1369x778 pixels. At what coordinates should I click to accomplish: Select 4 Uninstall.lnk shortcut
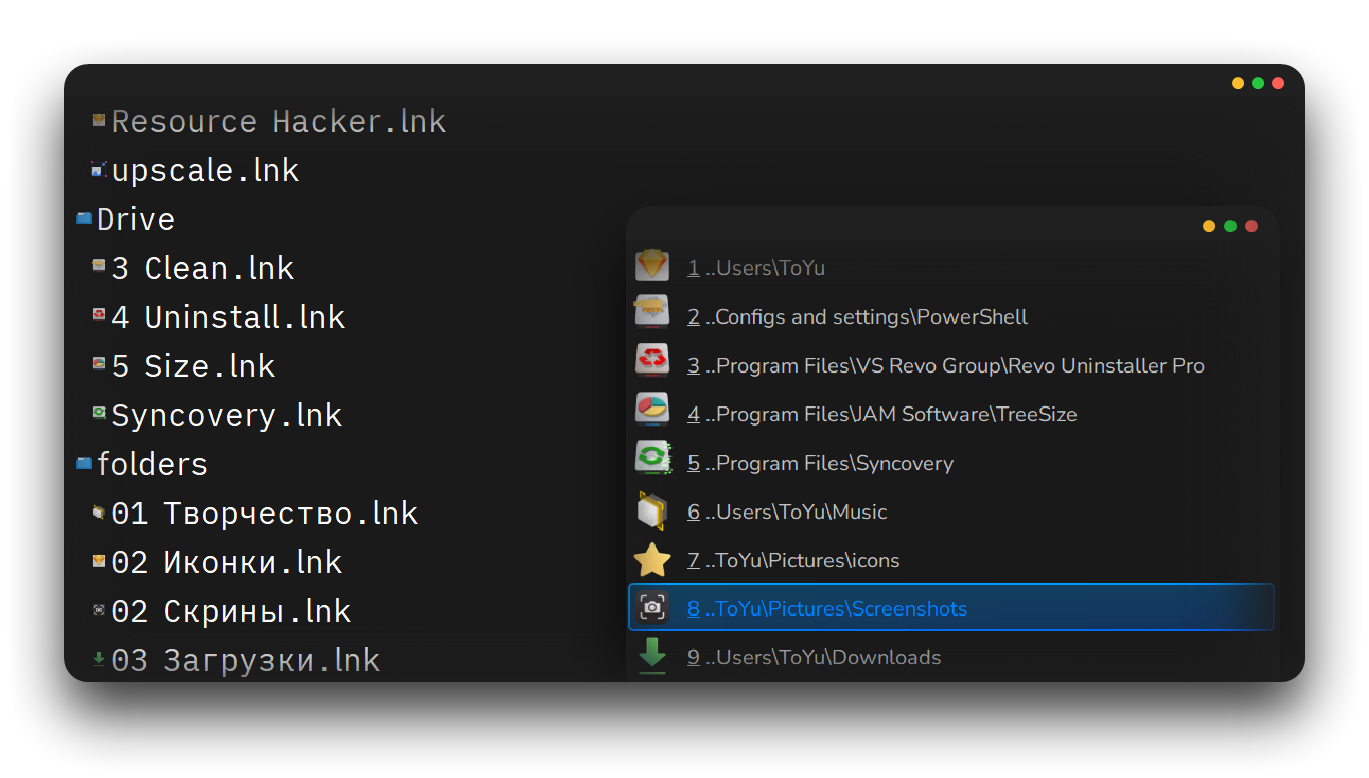pyautogui.click(x=228, y=318)
